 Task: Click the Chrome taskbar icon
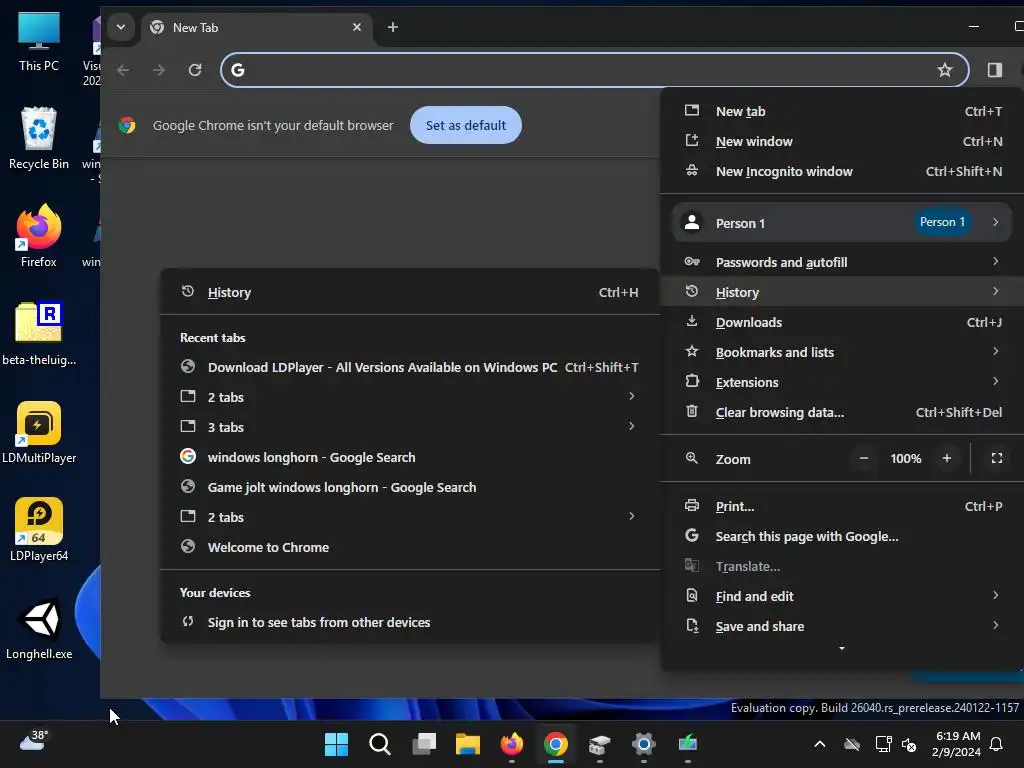(556, 744)
